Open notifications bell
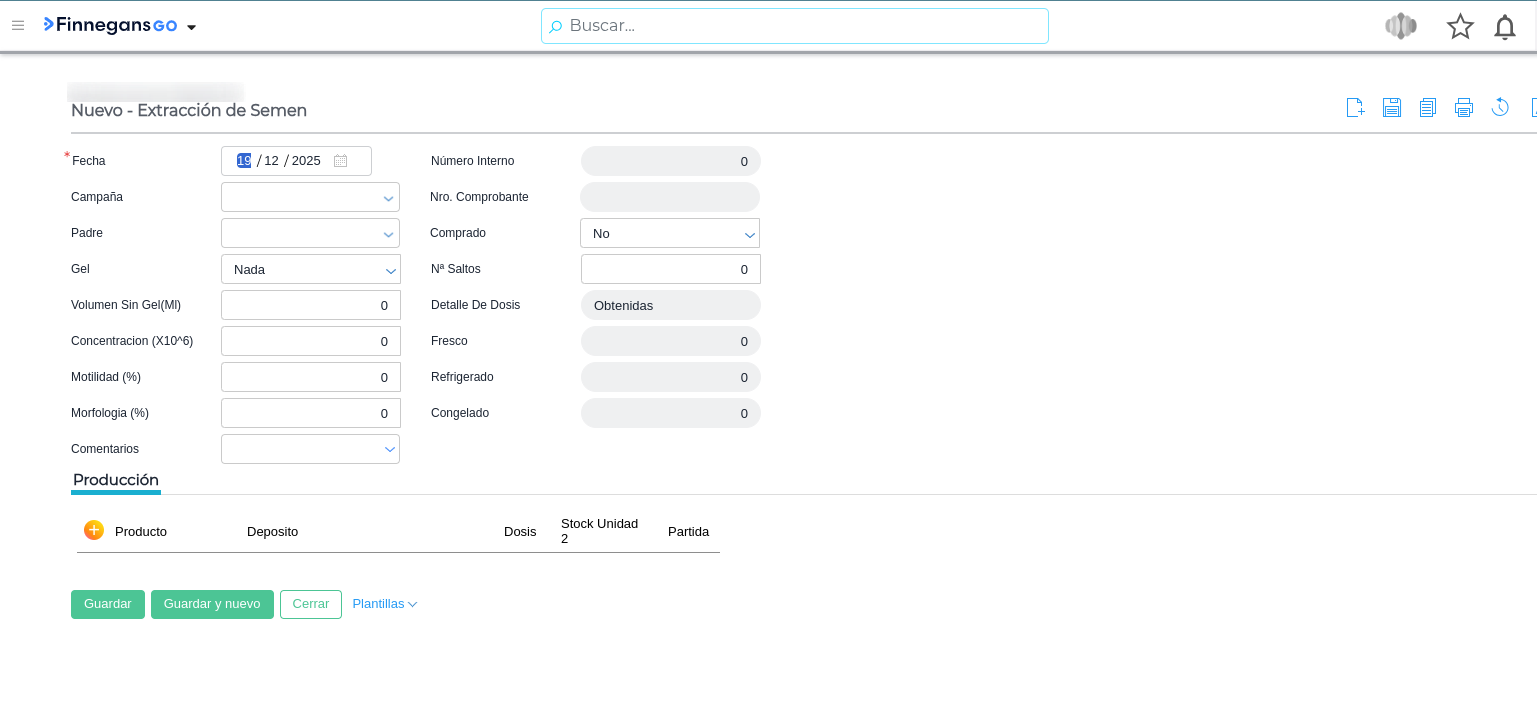This screenshot has width=1537, height=728. point(1504,27)
